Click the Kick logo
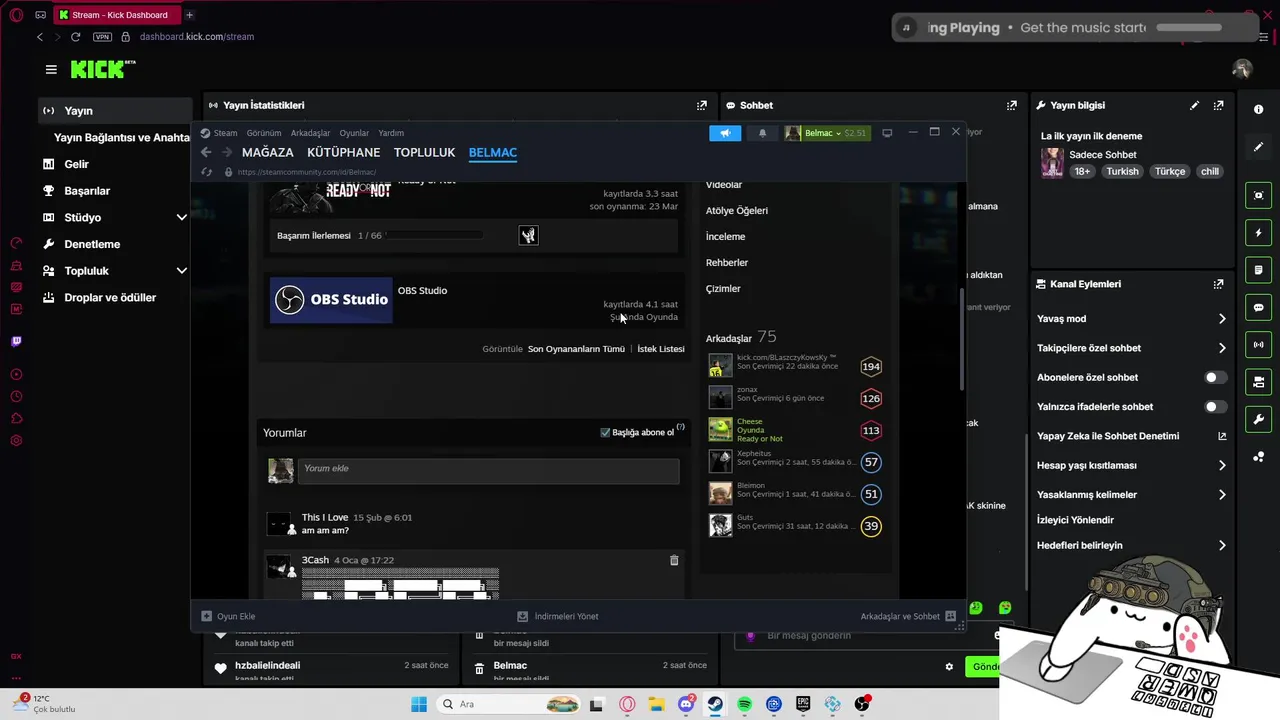1280x720 pixels. [x=102, y=69]
